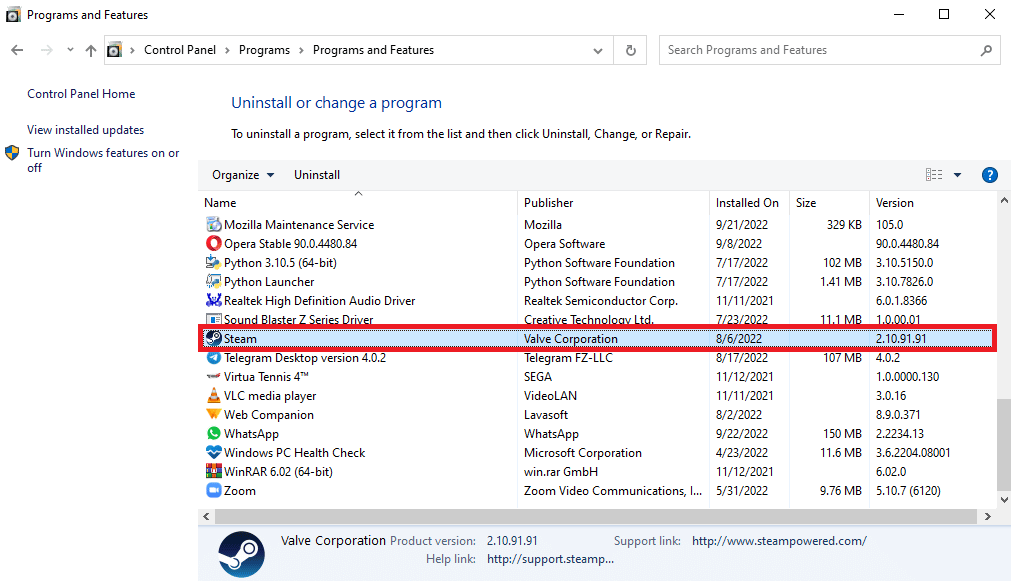The height and width of the screenshot is (581, 1011).
Task: Click the search magnifier icon
Action: [986, 50]
